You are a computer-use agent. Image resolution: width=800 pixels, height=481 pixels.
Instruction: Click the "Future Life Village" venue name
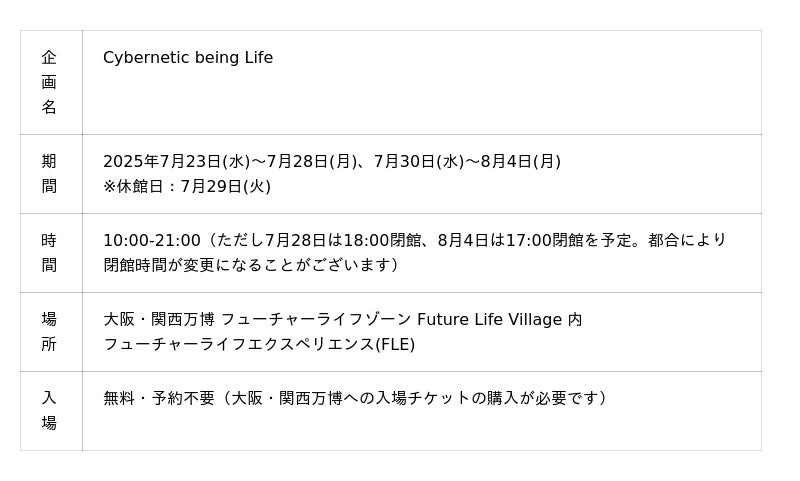click(x=489, y=320)
